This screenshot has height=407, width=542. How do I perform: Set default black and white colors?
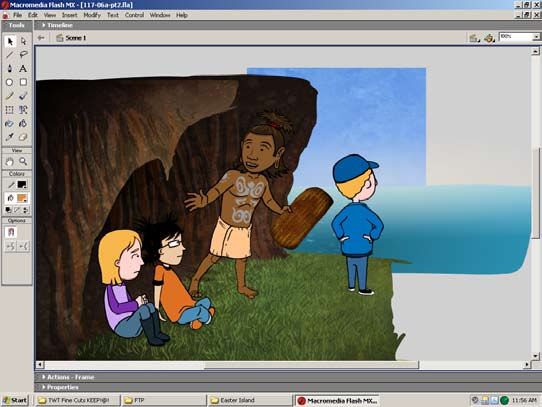click(8, 210)
